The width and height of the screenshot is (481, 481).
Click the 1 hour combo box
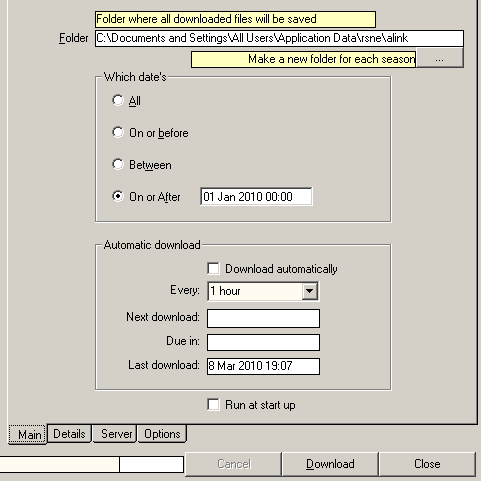point(263,291)
